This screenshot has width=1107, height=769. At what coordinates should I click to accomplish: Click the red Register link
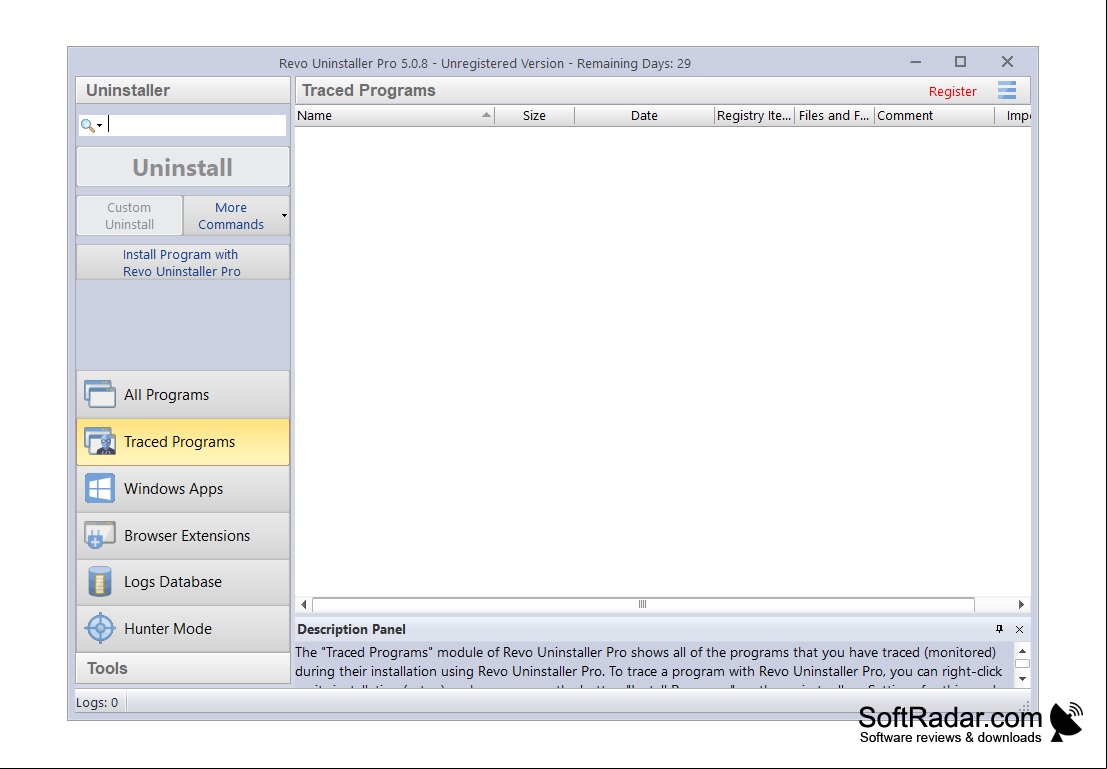[x=952, y=91]
